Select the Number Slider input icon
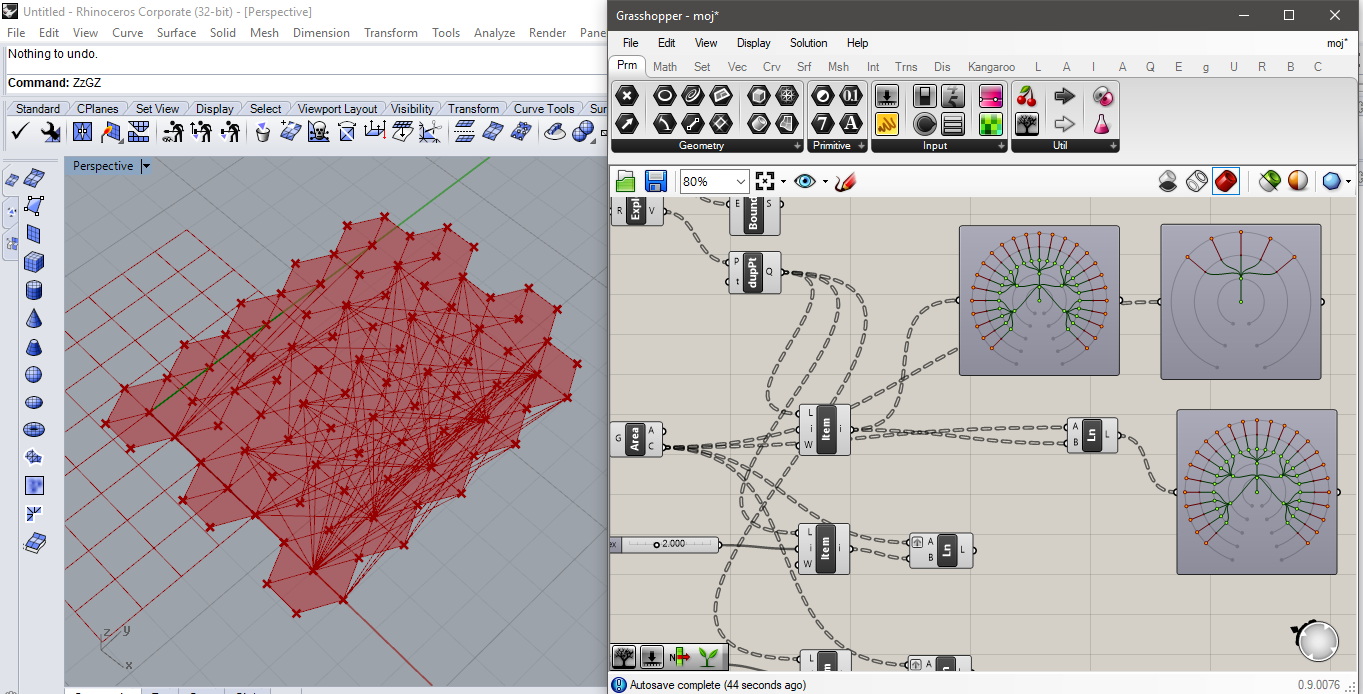1363x694 pixels. point(887,96)
